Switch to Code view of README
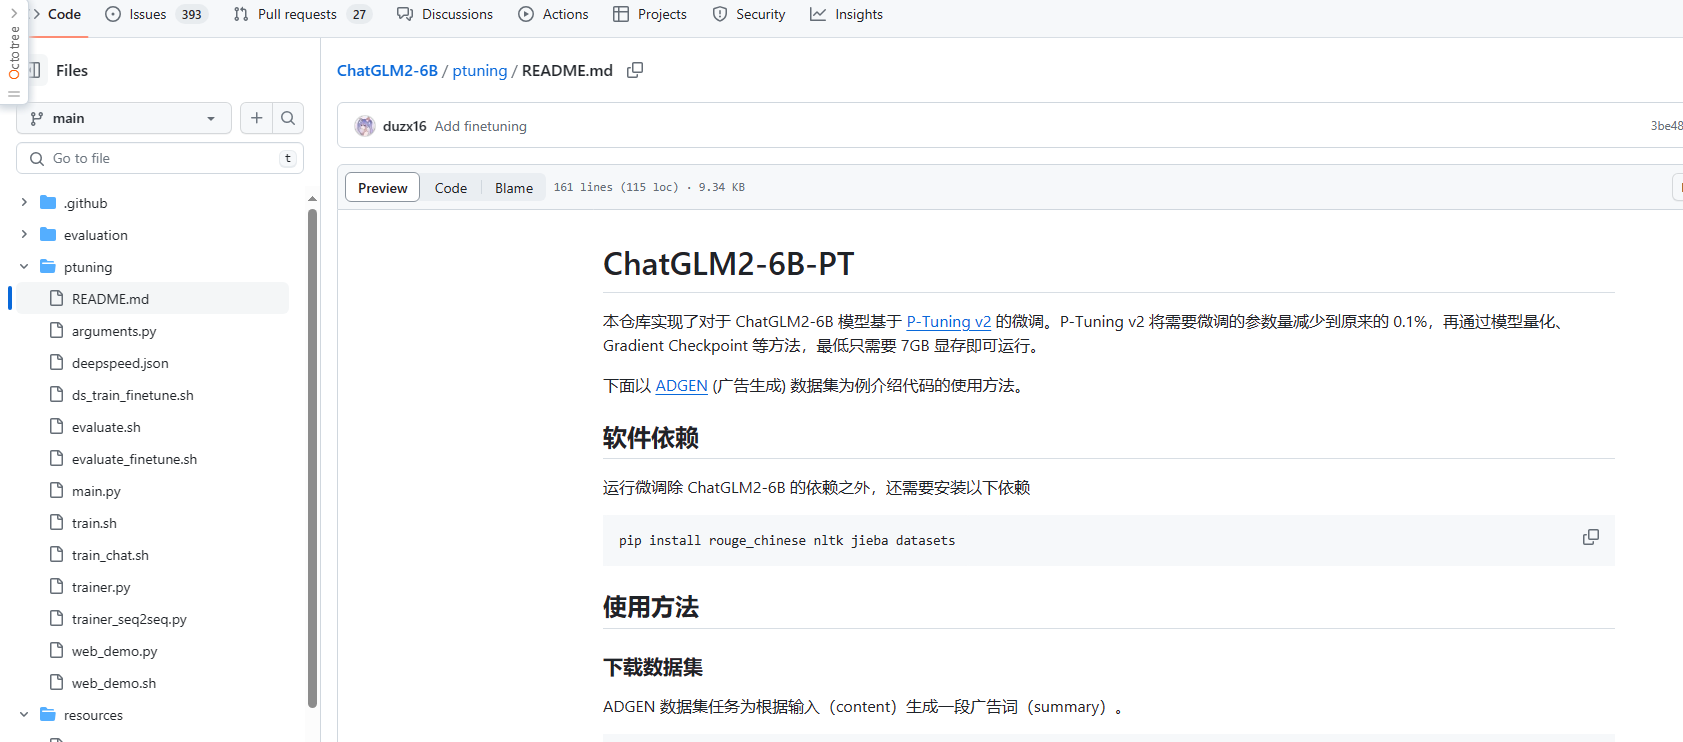This screenshot has width=1683, height=742. pyautogui.click(x=451, y=188)
